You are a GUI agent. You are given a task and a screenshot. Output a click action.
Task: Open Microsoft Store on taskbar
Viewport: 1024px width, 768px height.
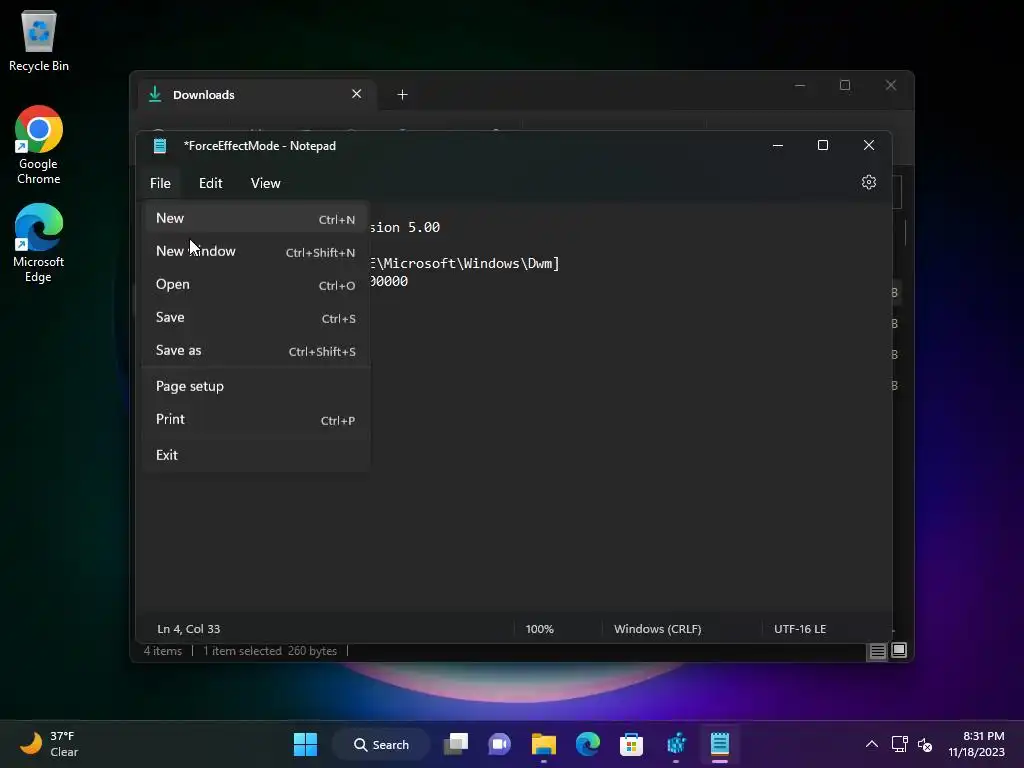coord(632,744)
